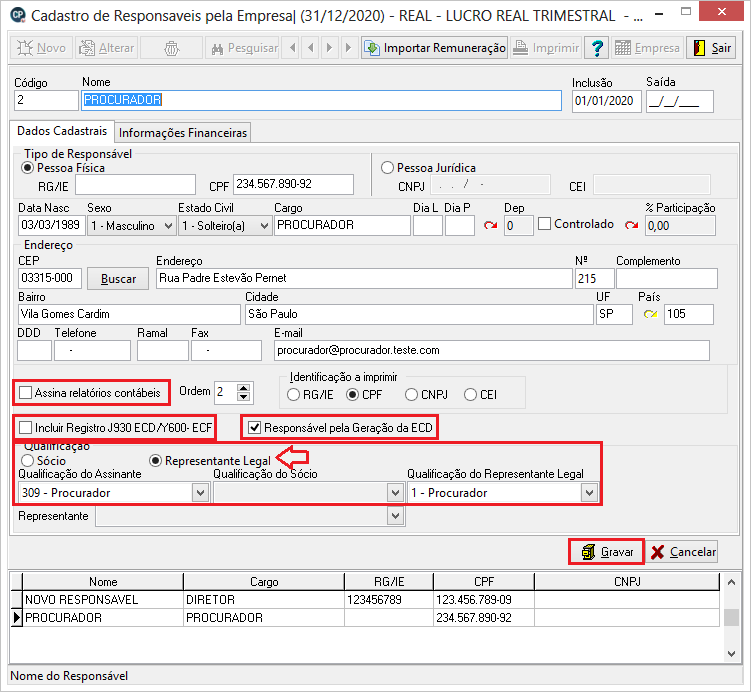Click the Saída date field

point(680,102)
